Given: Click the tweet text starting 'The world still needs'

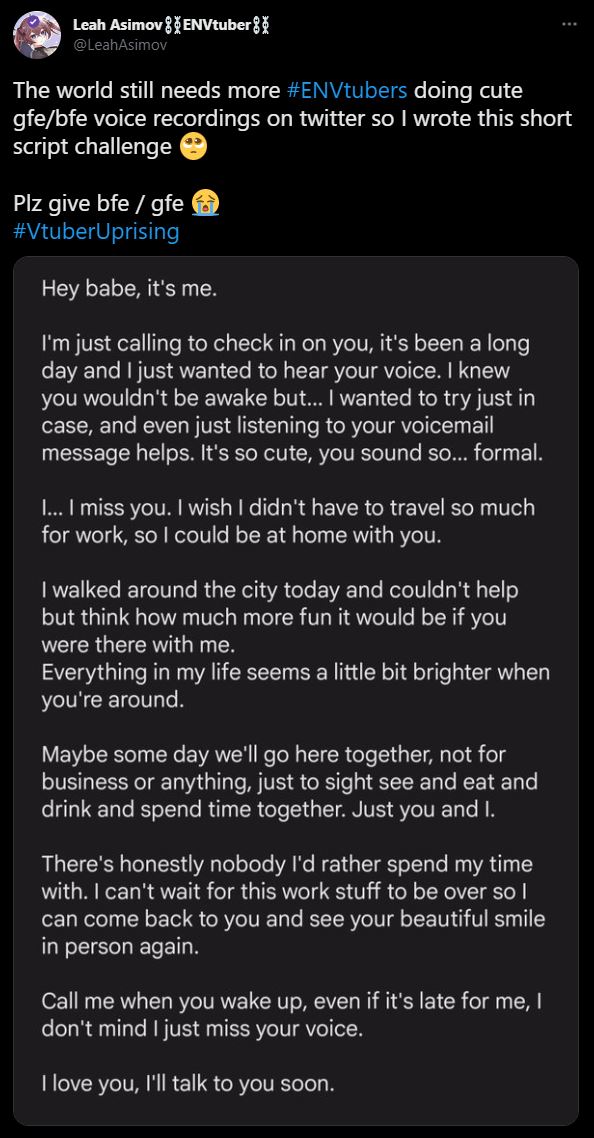Looking at the screenshot, I should click(x=293, y=118).
